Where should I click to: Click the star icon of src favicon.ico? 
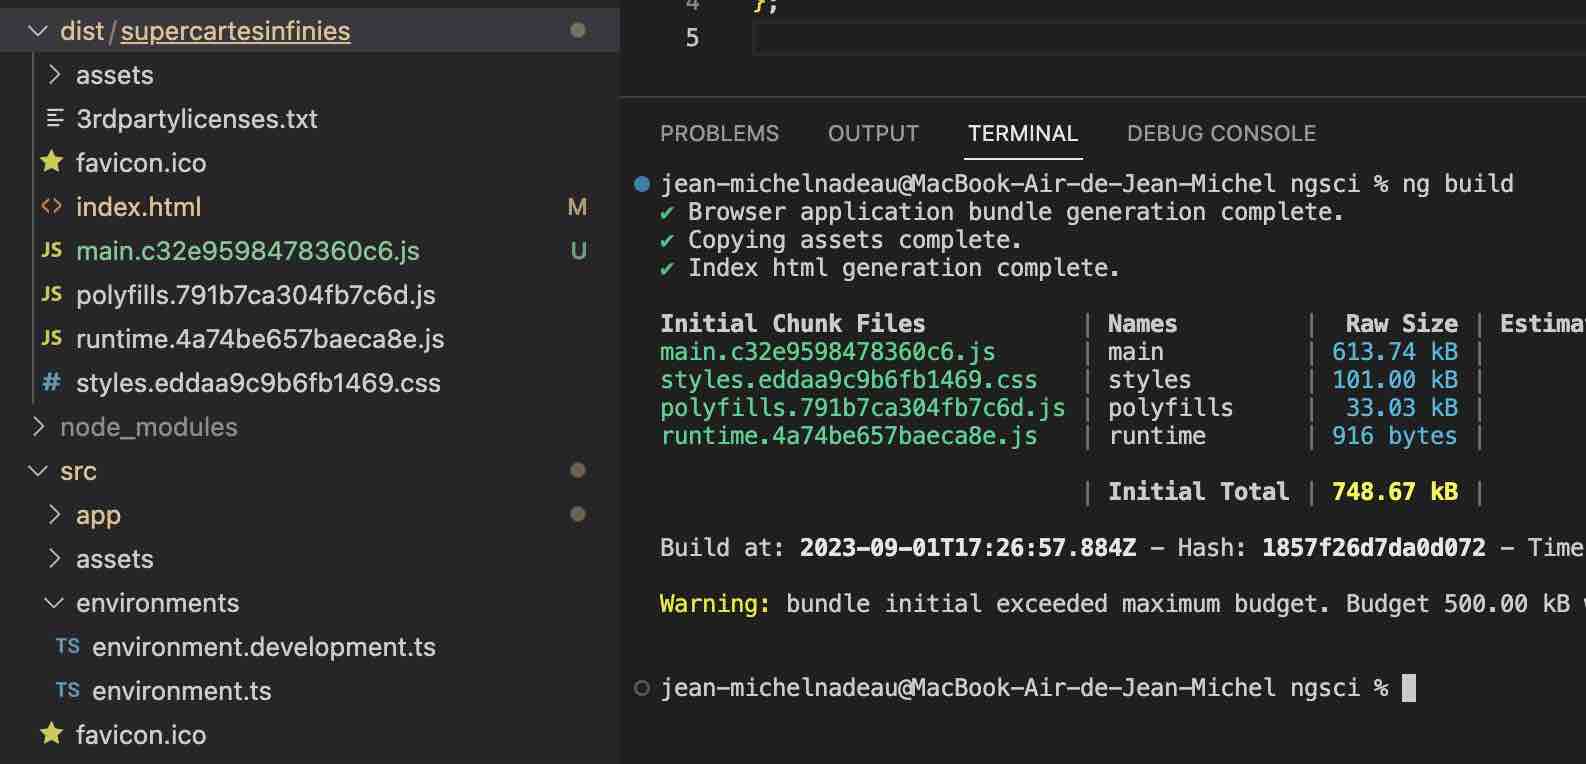[52, 733]
